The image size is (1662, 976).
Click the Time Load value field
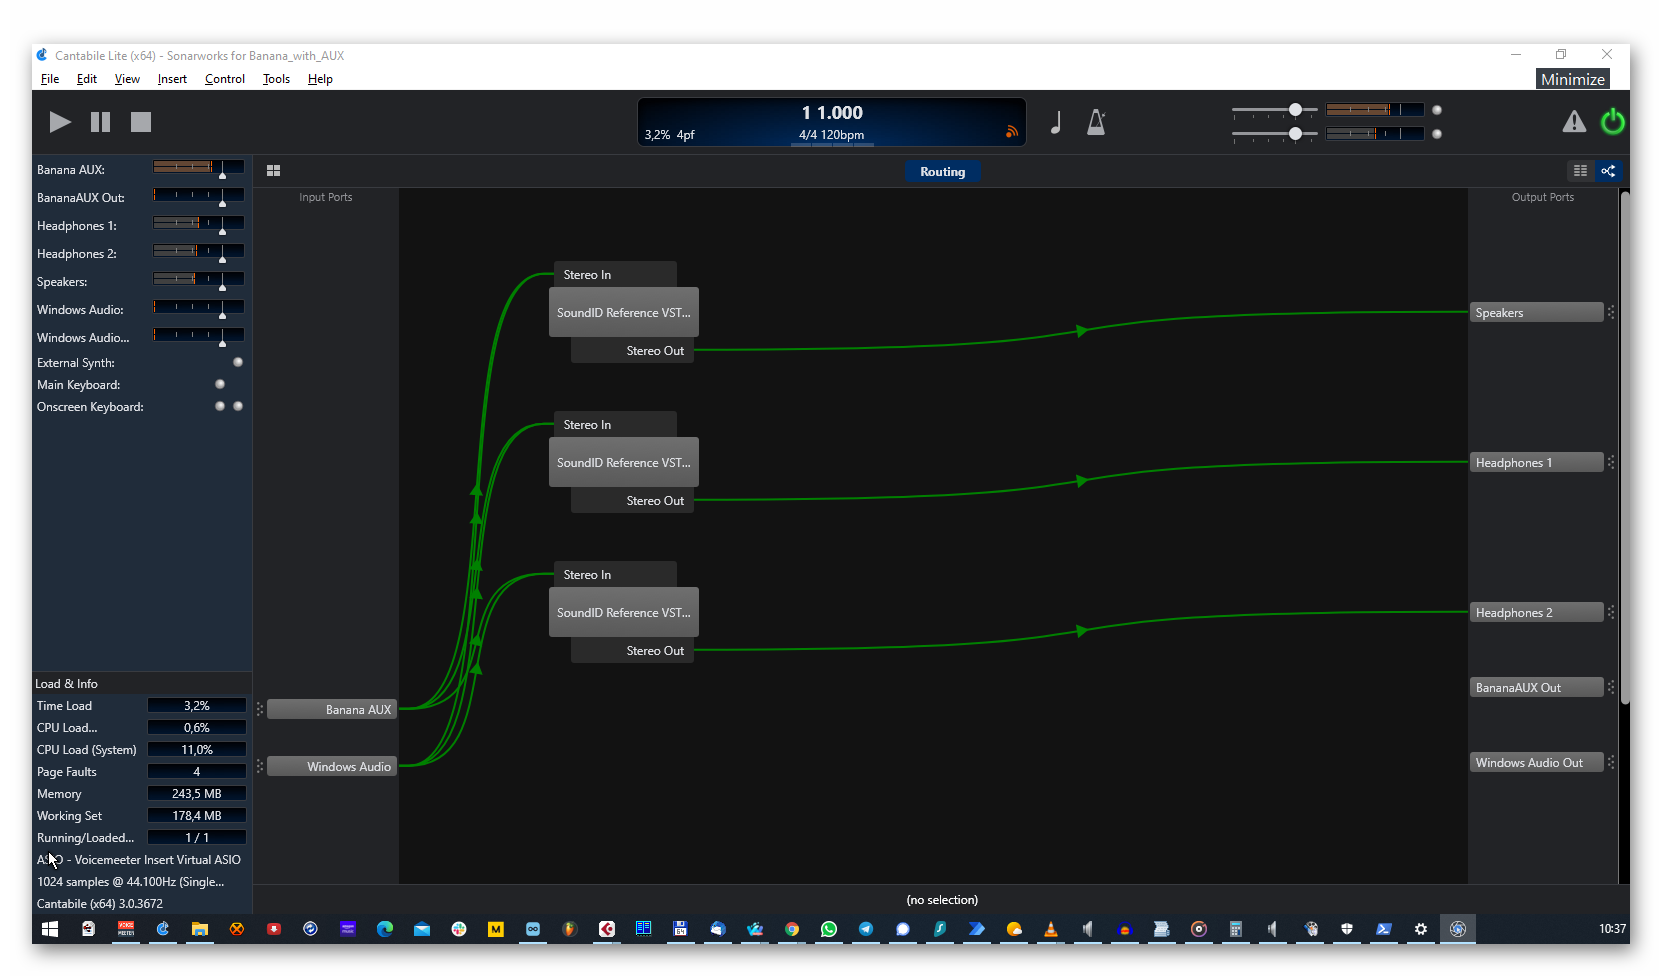pyautogui.click(x=197, y=706)
